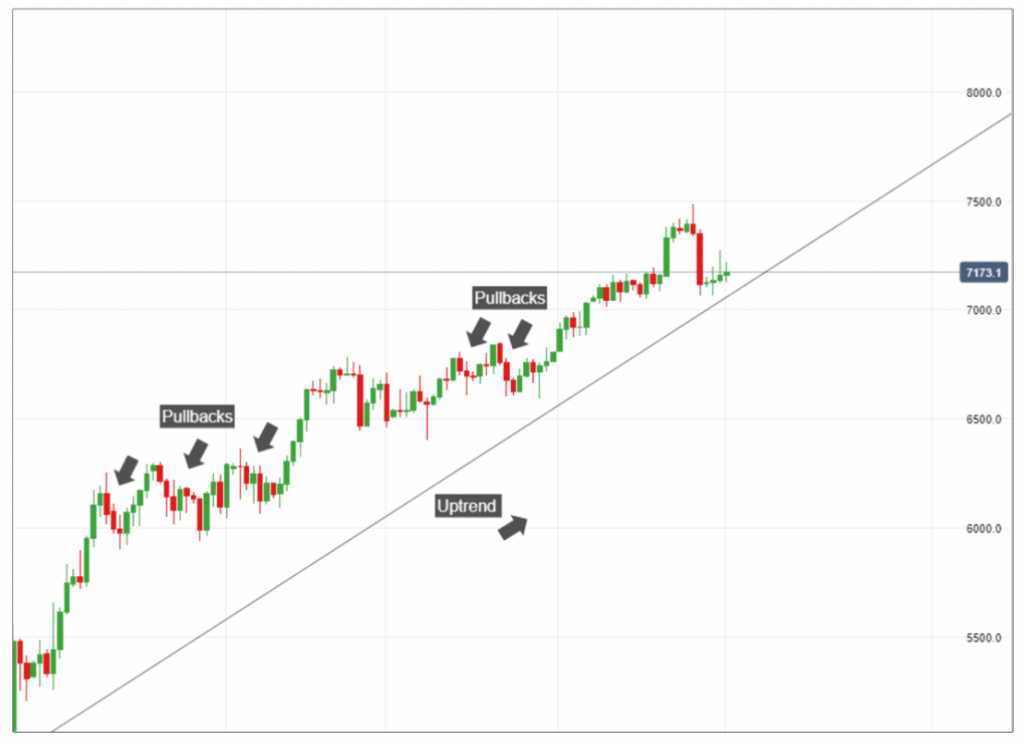1024x744 pixels.
Task: Click rightmost arrow of the three-arrow pullback group
Action: coord(266,437)
